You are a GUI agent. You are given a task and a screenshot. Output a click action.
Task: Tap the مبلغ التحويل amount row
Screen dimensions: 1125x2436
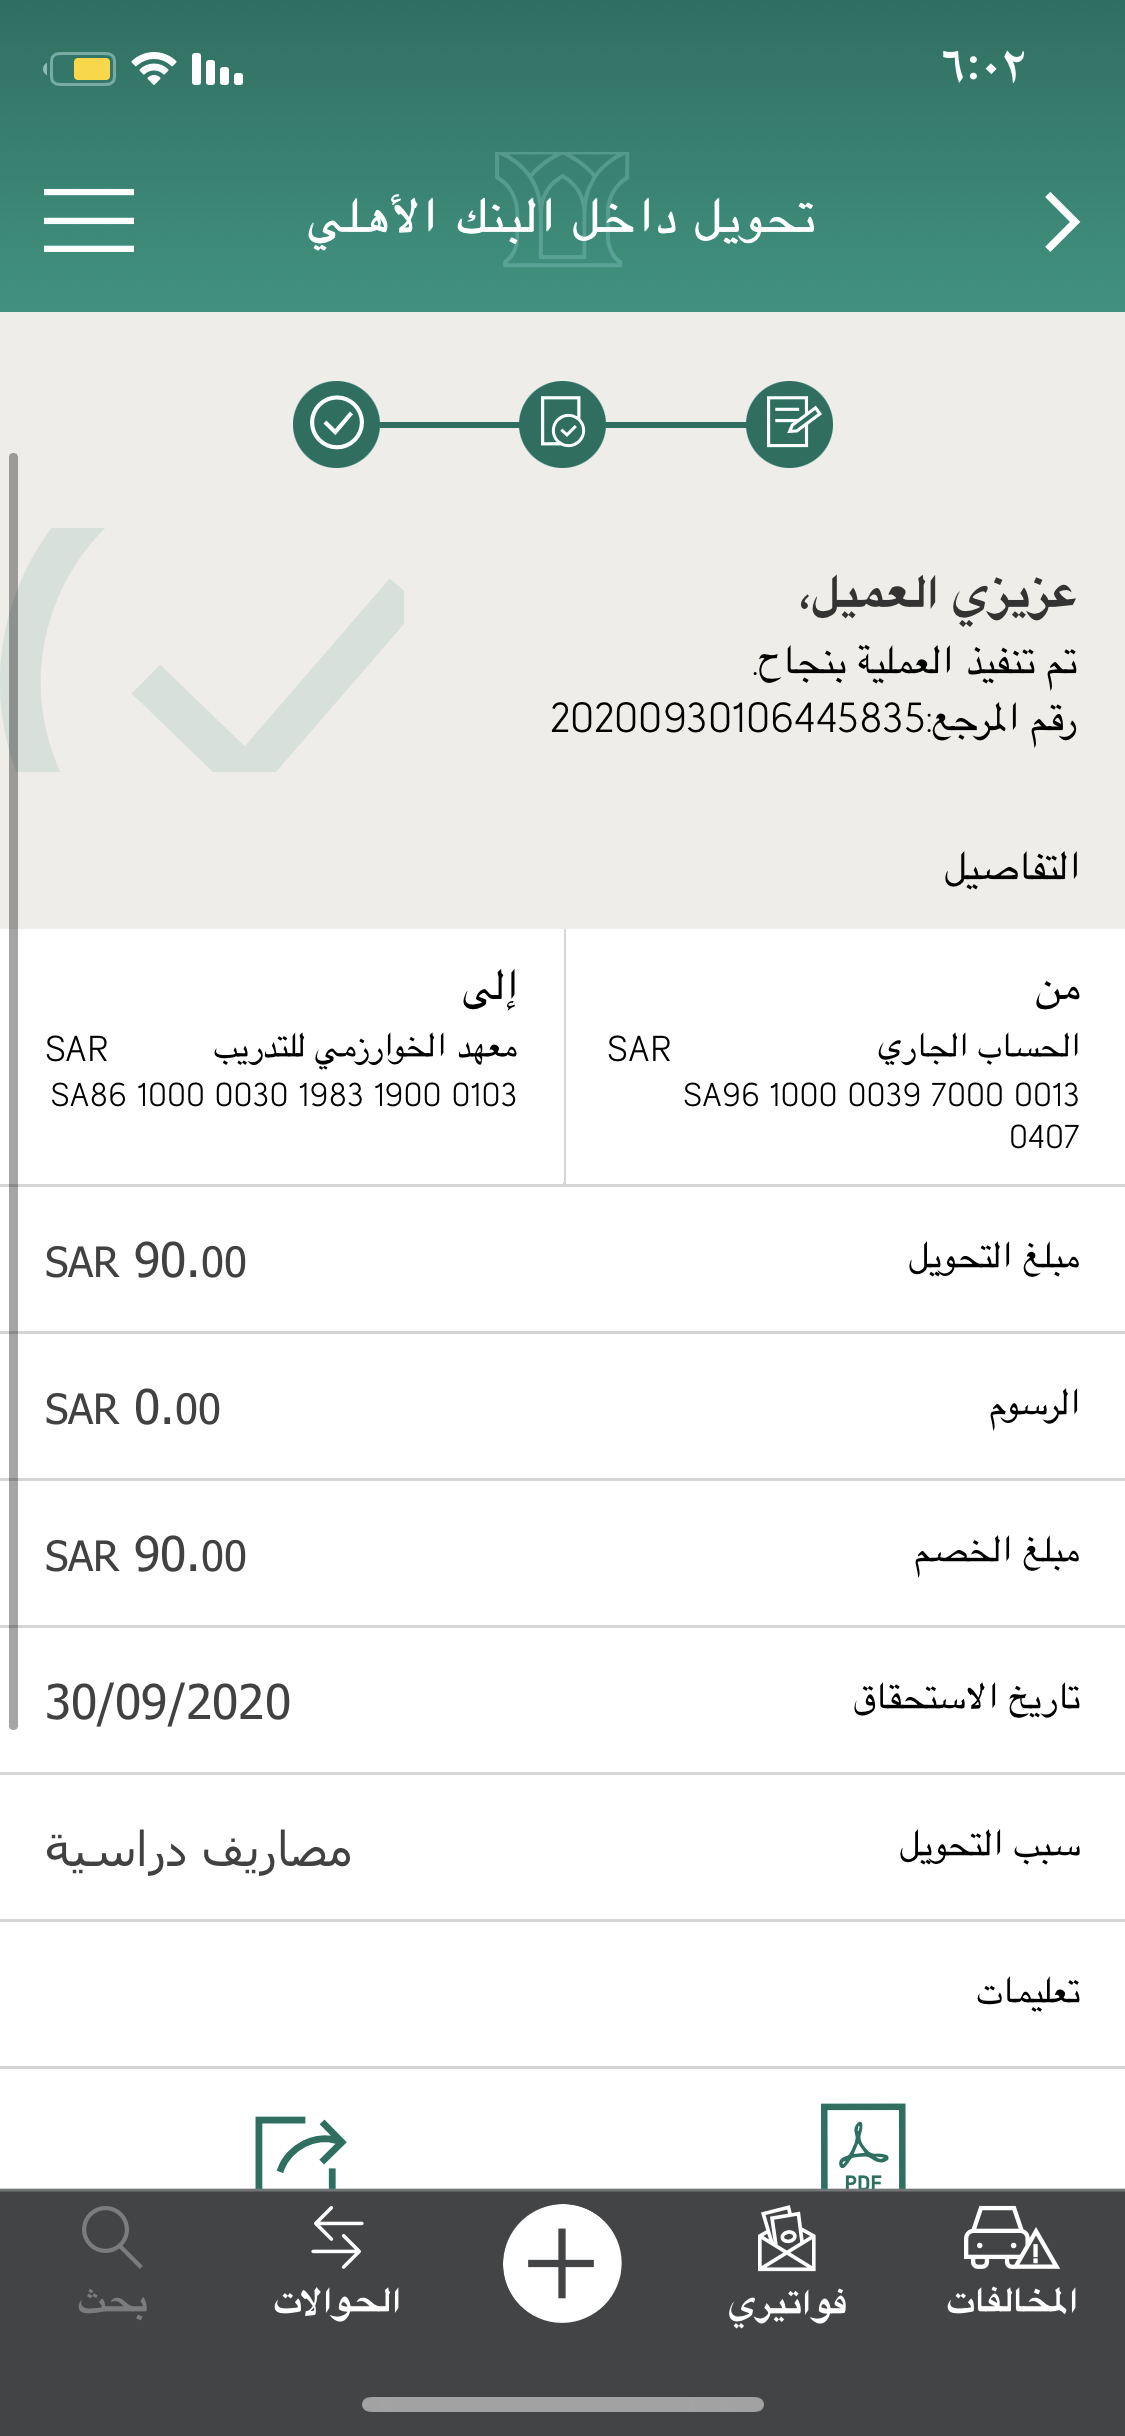(562, 1260)
